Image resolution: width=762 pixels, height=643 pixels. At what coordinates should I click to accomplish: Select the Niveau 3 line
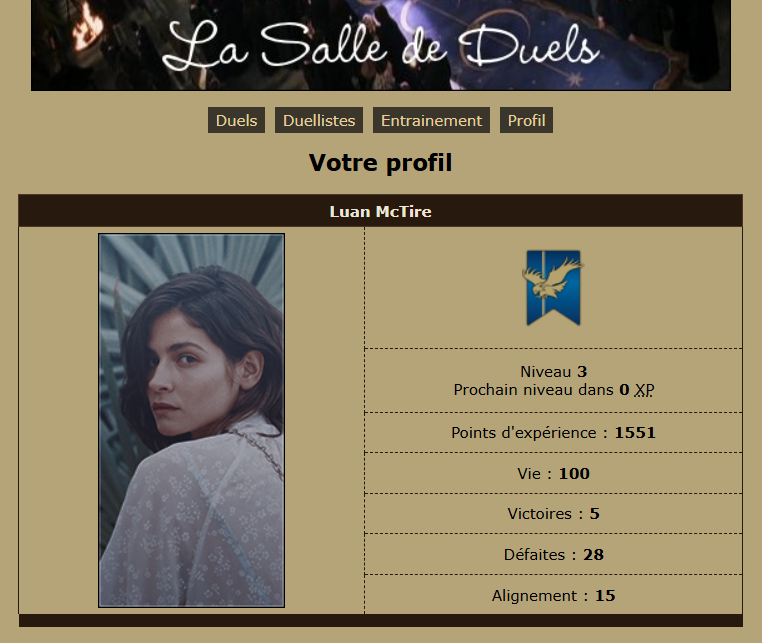(x=554, y=371)
